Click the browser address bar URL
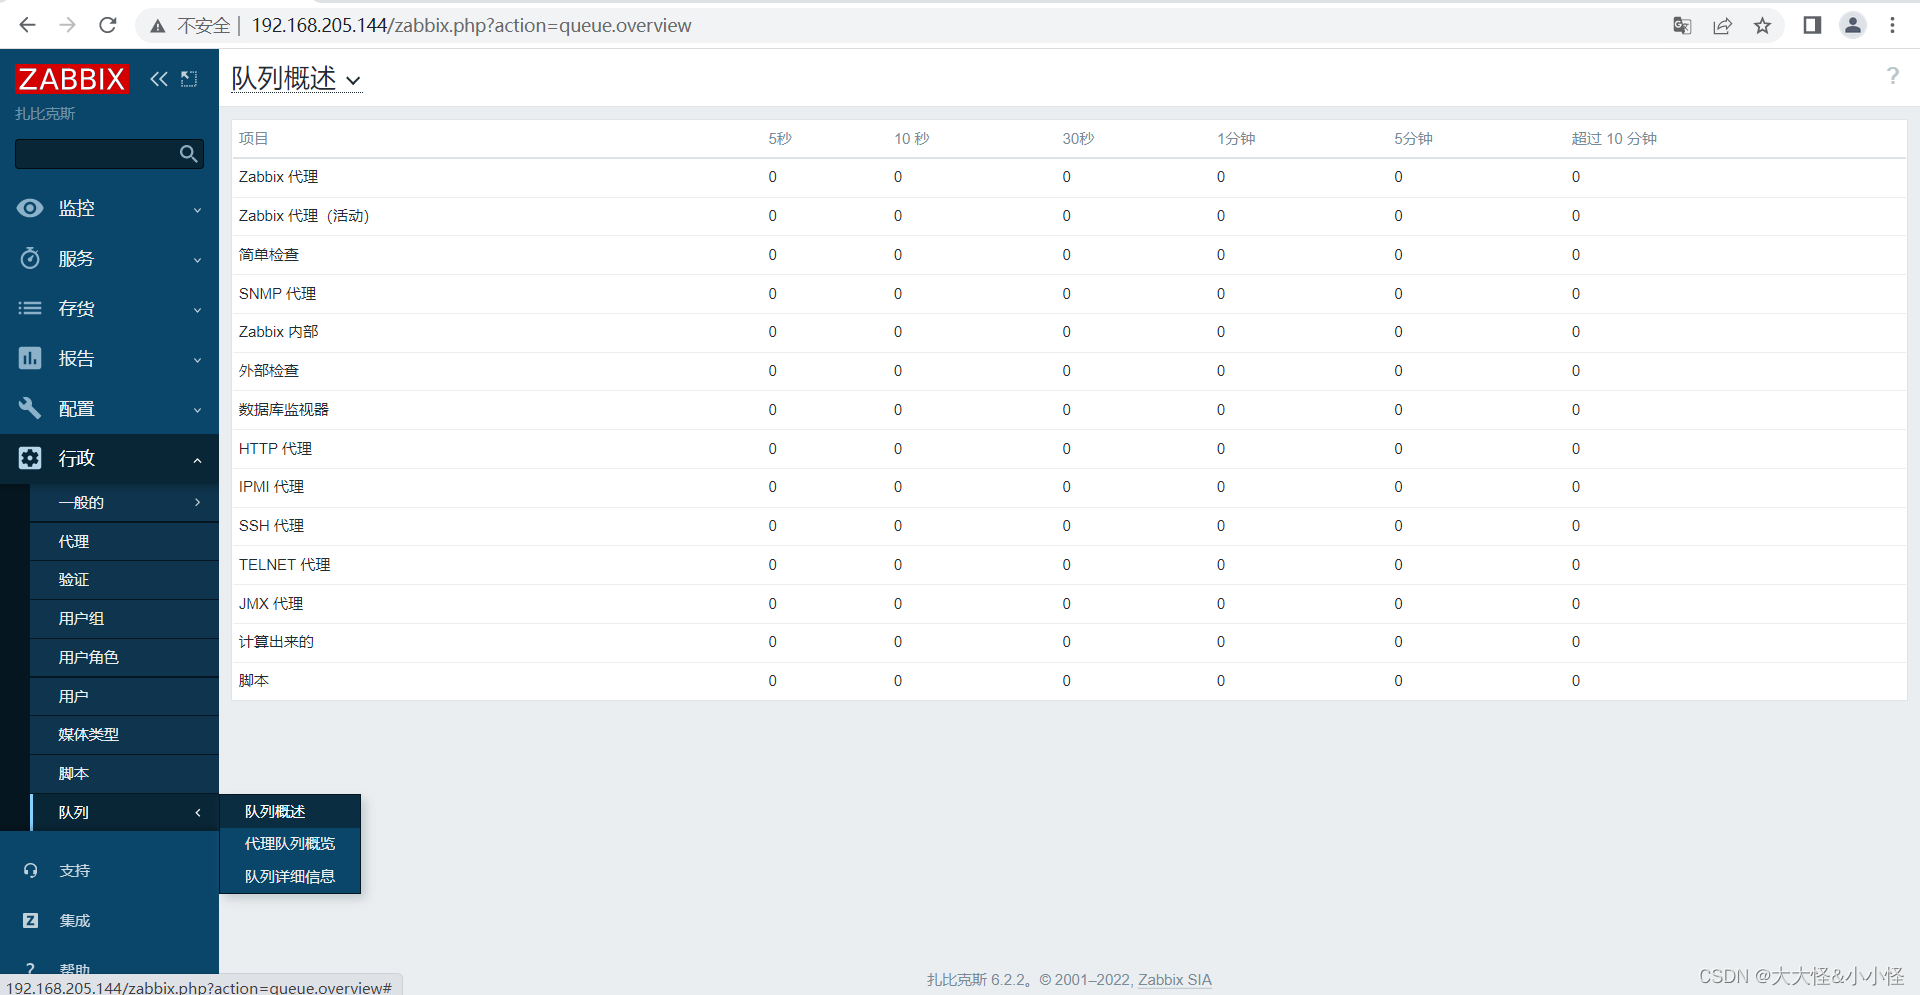 point(471,25)
